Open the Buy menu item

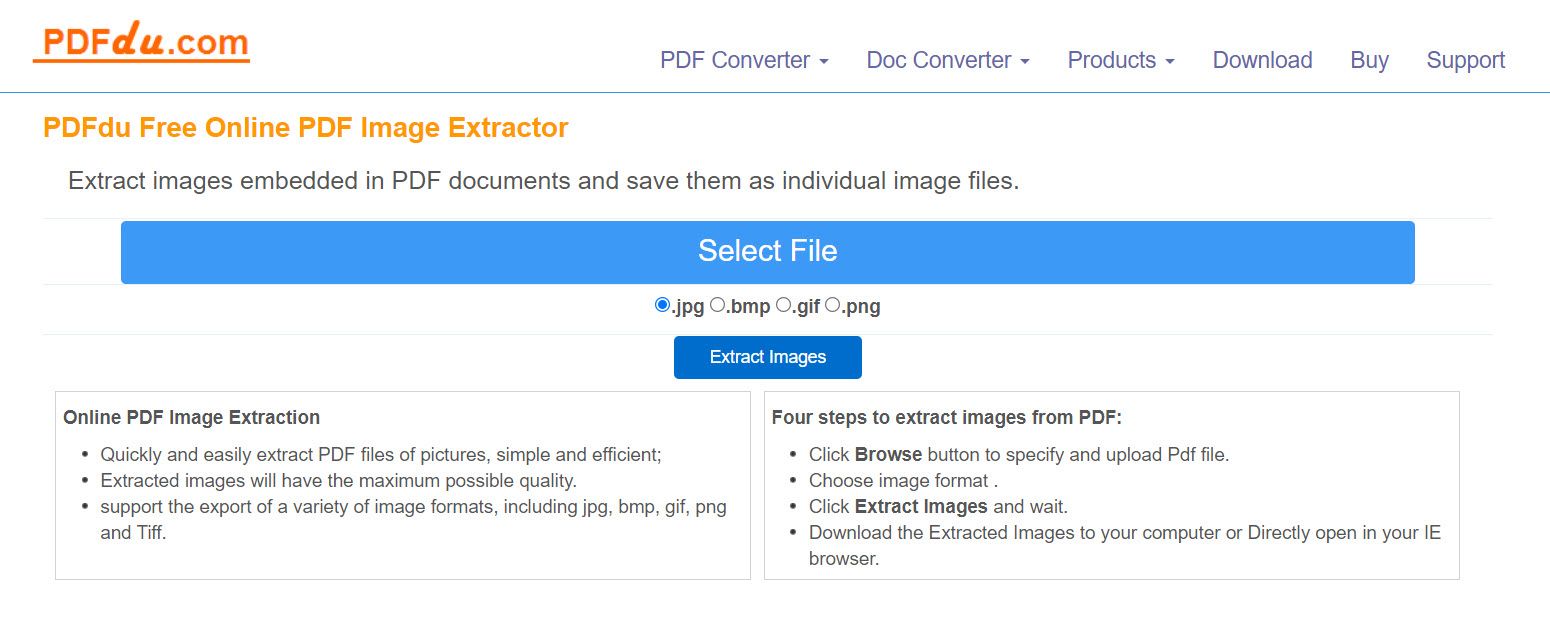tap(1369, 60)
